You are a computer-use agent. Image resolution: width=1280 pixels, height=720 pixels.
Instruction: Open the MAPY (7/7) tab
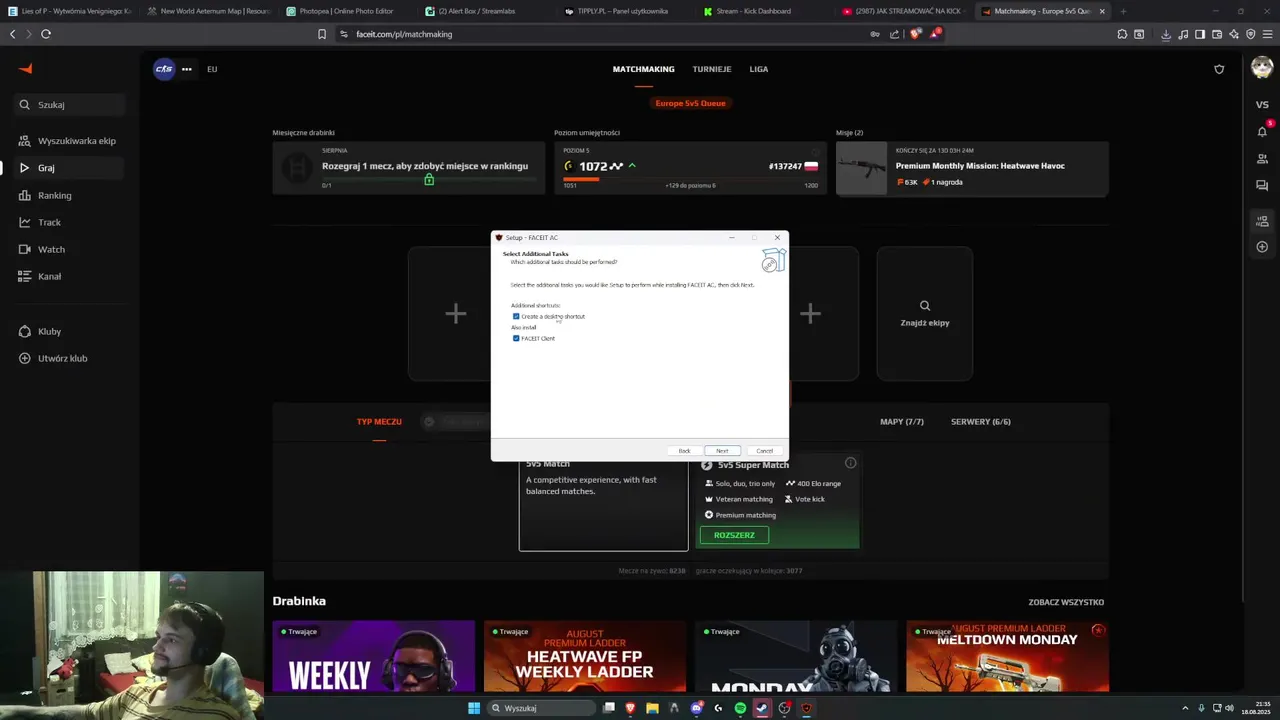[x=902, y=422]
